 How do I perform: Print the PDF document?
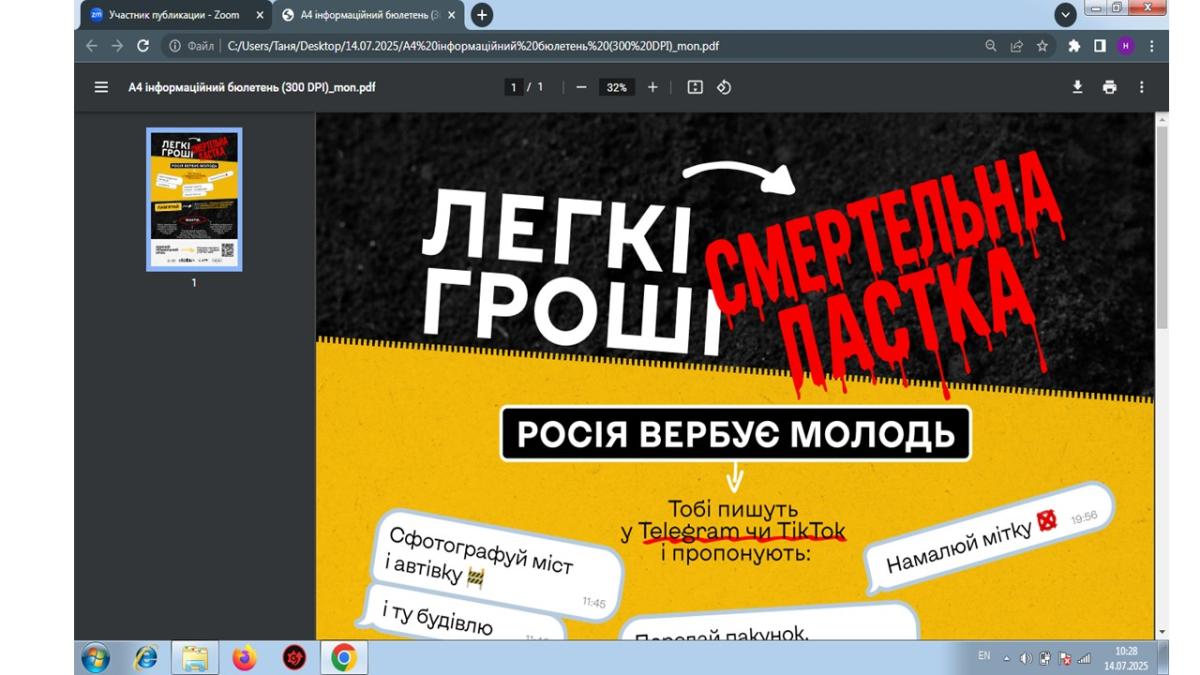tap(1109, 87)
